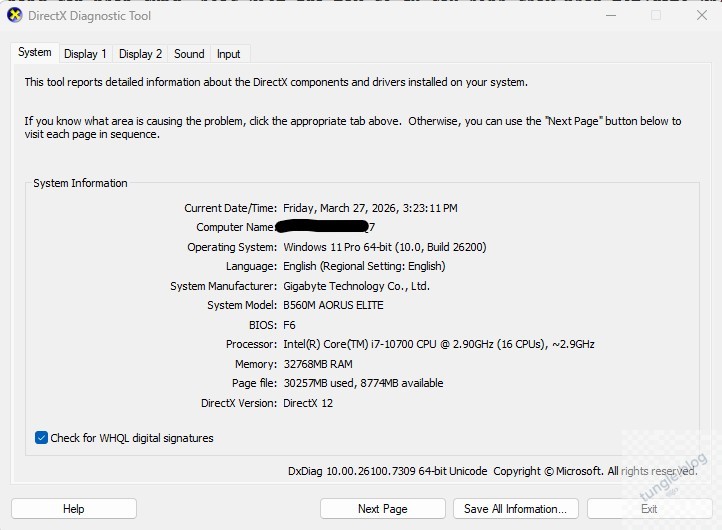
Task: Click Gigabyte Technology Co., Ltd. text
Action: point(356,286)
